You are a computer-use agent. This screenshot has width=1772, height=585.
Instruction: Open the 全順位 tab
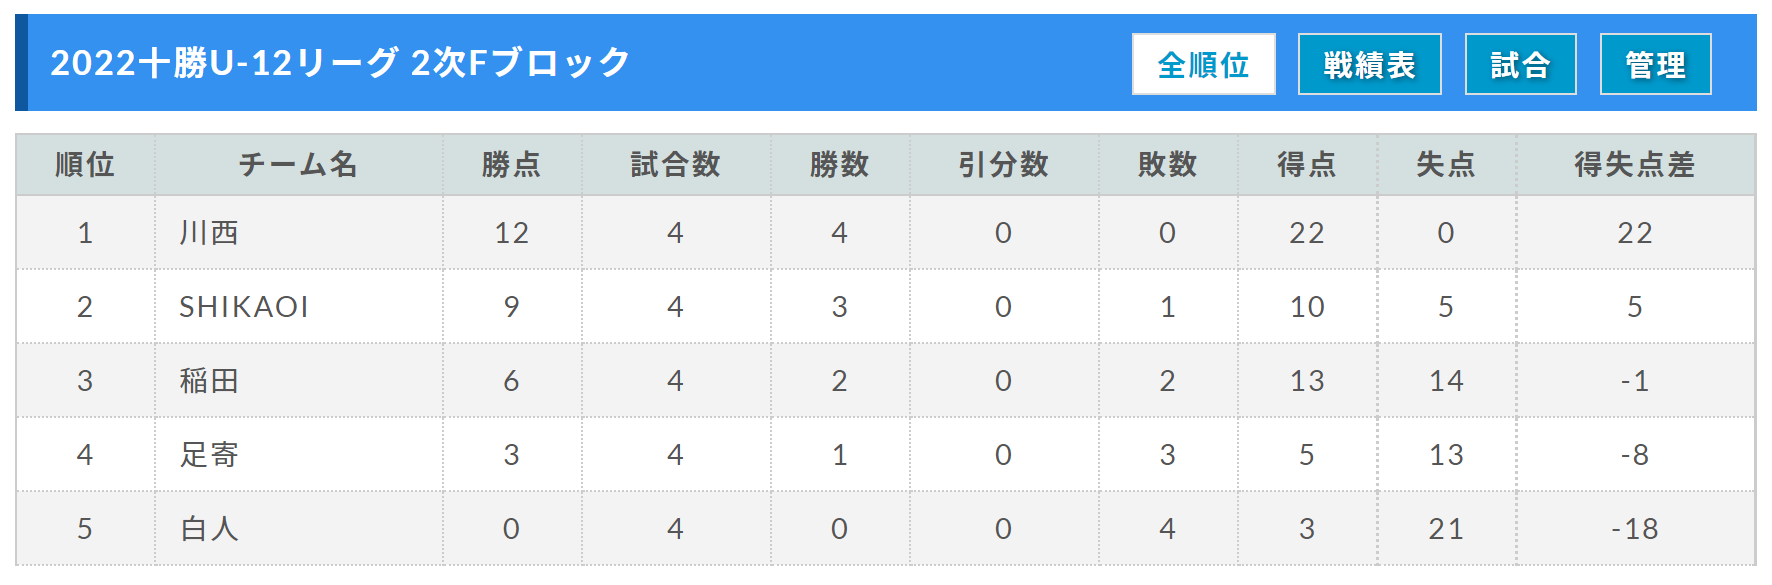[1203, 64]
